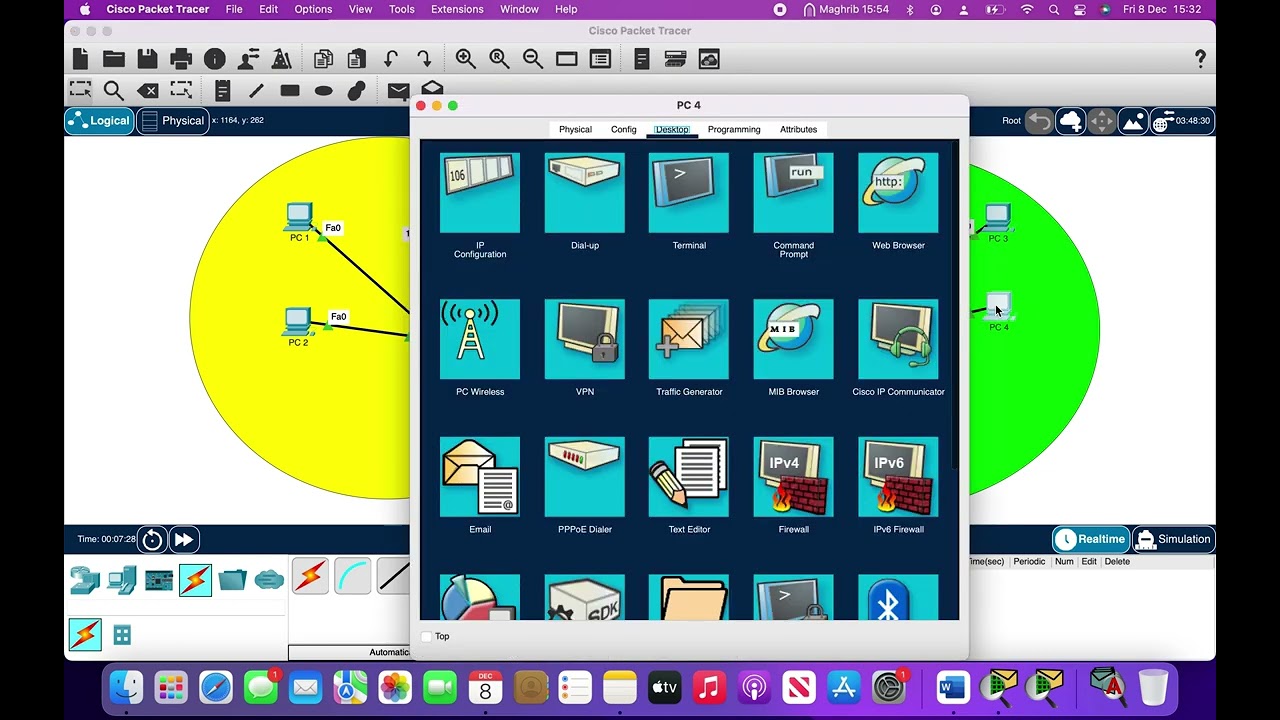Choose the End Devices category icon
This screenshot has height=720, width=1280.
coord(122,580)
